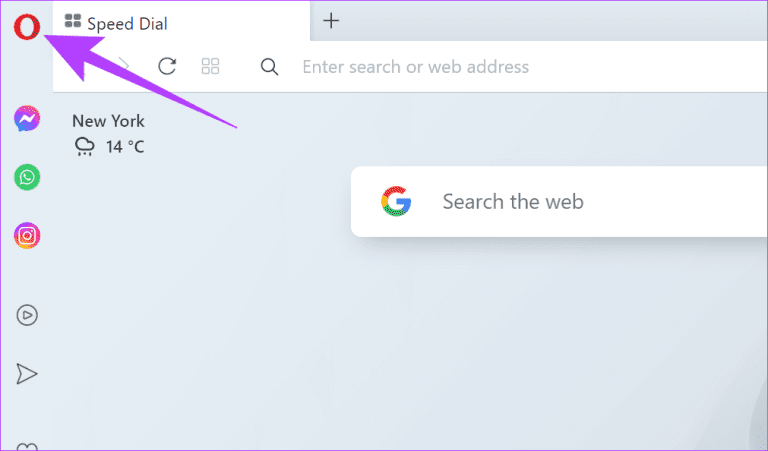The height and width of the screenshot is (451, 768).
Task: Open a new tab with the plus button
Action: [332, 21]
